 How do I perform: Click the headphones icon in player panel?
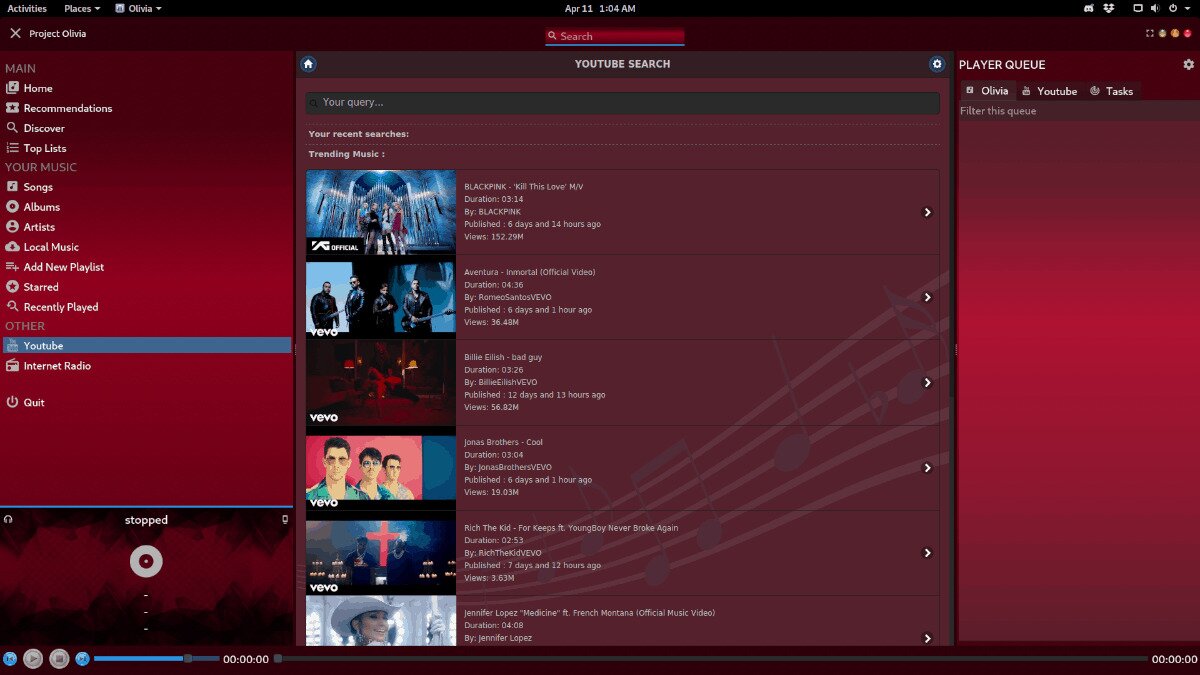8,519
